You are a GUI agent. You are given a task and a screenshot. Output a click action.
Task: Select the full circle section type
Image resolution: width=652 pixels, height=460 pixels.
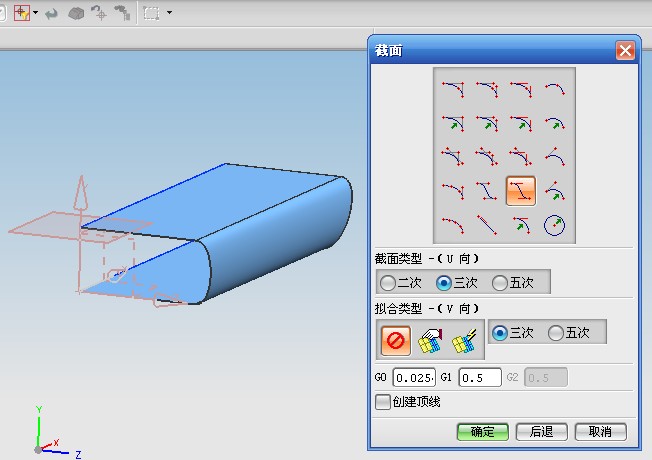[x=555, y=225]
